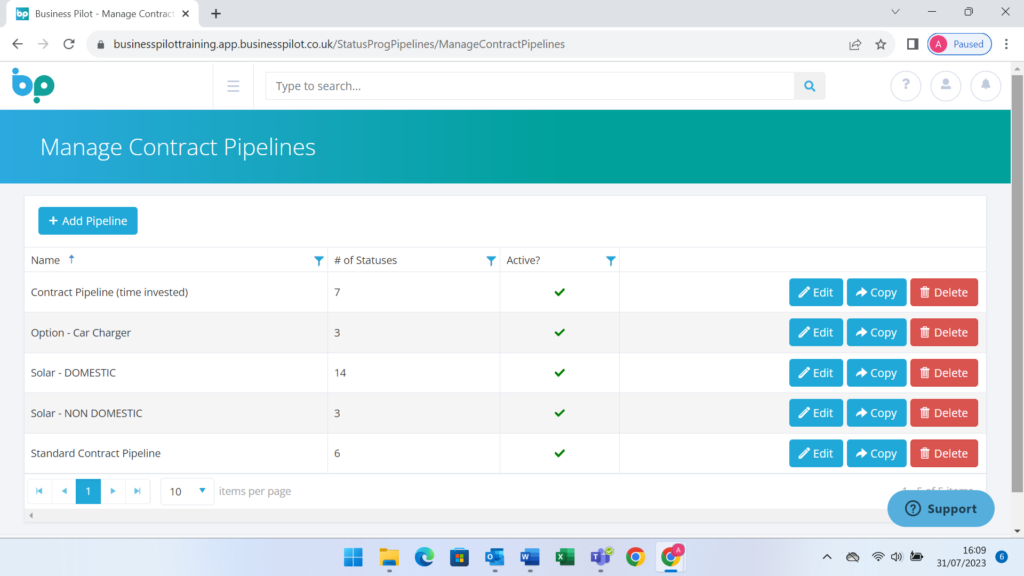Open Excel from the Windows taskbar
Viewport: 1024px width, 576px height.
(565, 557)
